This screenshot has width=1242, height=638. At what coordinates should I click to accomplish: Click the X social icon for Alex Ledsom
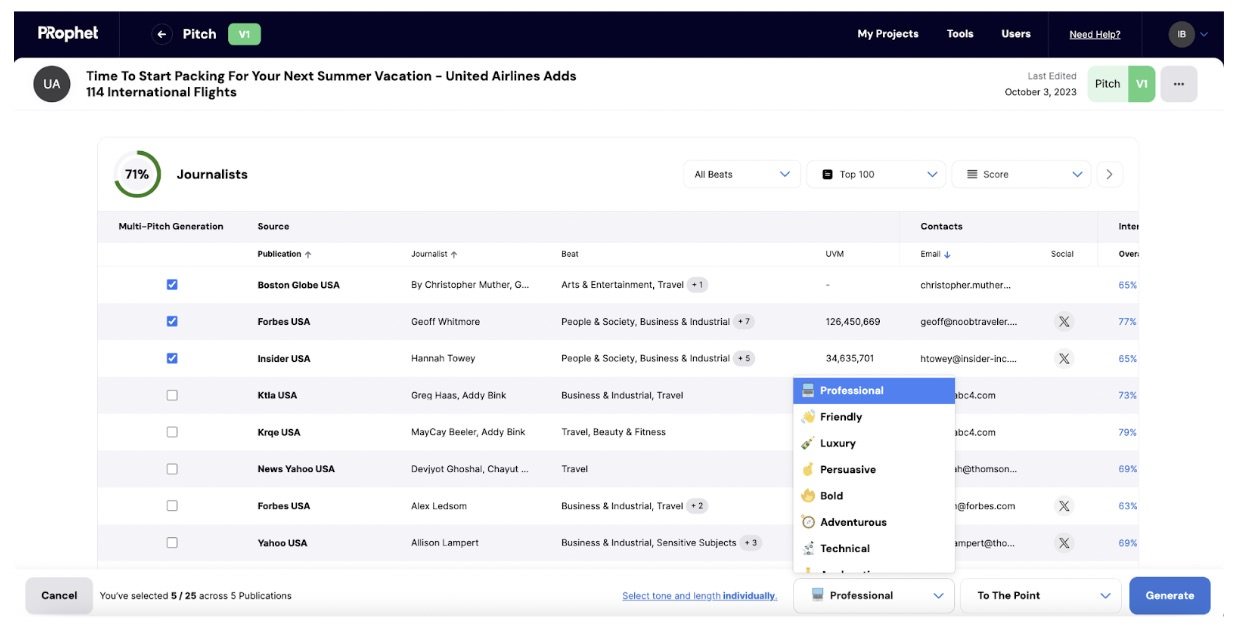1064,506
